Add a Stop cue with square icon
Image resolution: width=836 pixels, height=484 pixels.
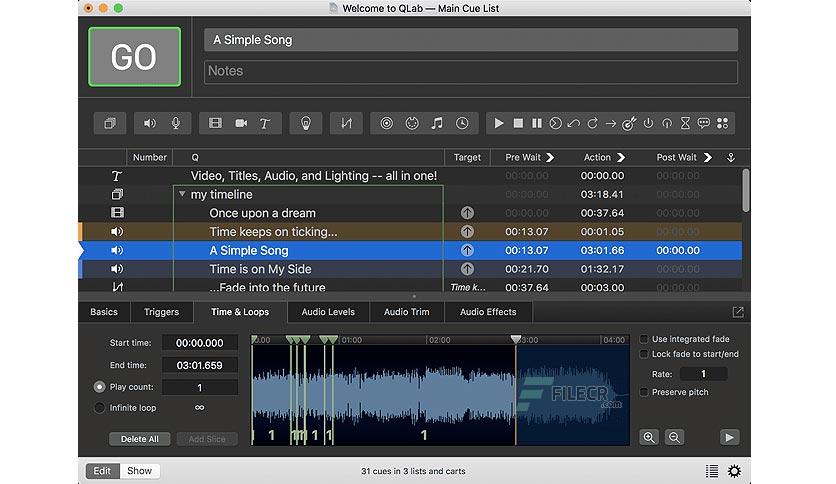pyautogui.click(x=518, y=124)
